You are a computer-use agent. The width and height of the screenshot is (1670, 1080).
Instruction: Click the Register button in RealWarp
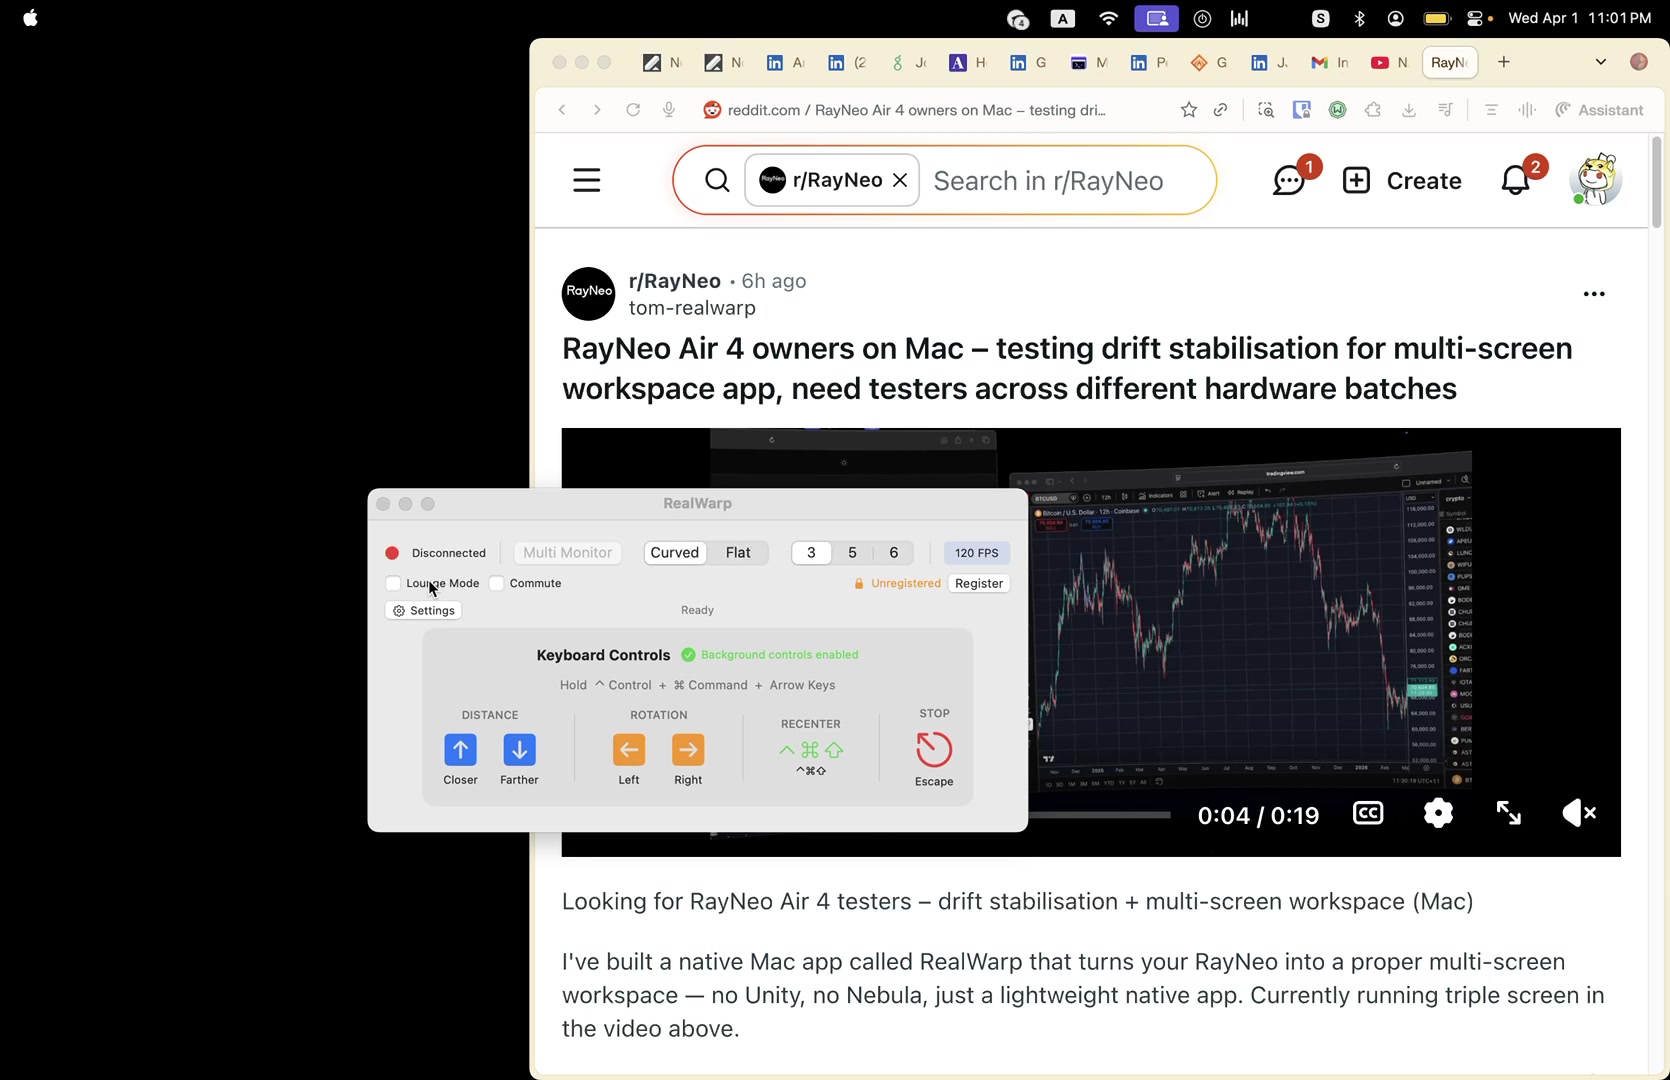click(x=978, y=584)
